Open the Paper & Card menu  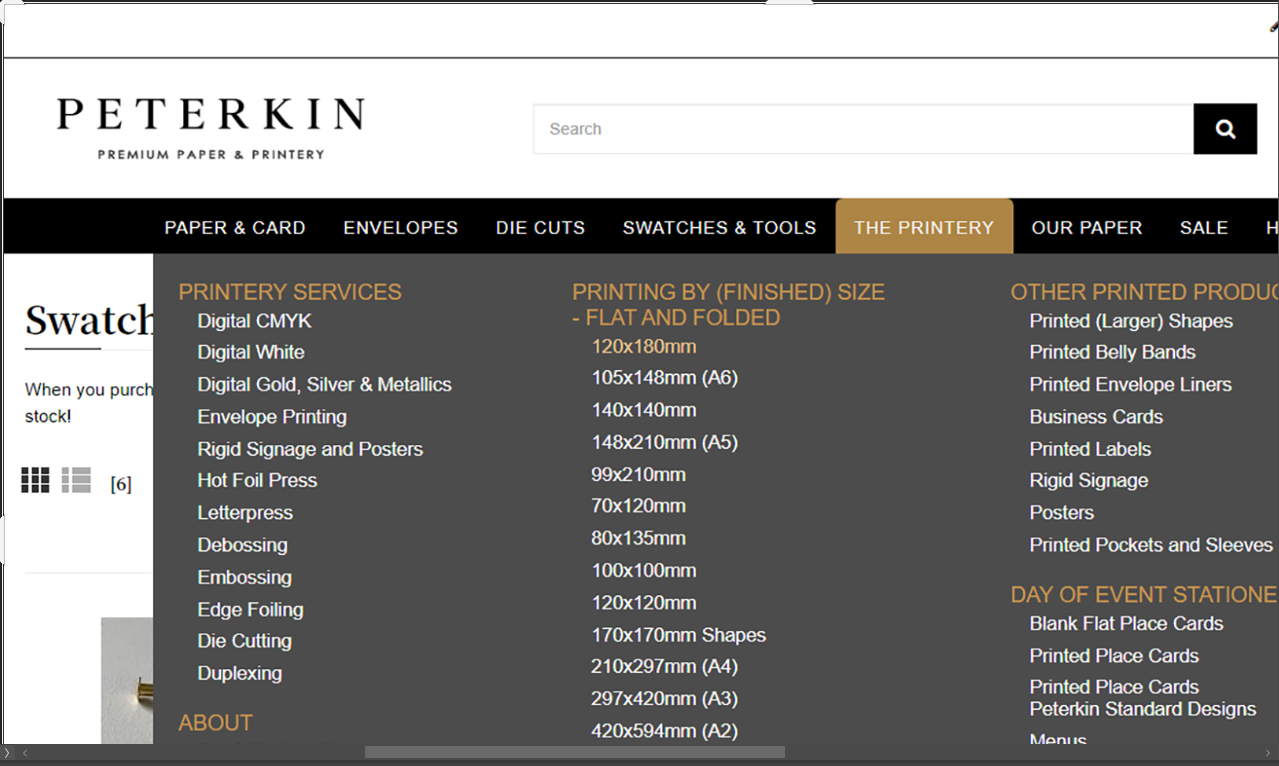point(235,228)
